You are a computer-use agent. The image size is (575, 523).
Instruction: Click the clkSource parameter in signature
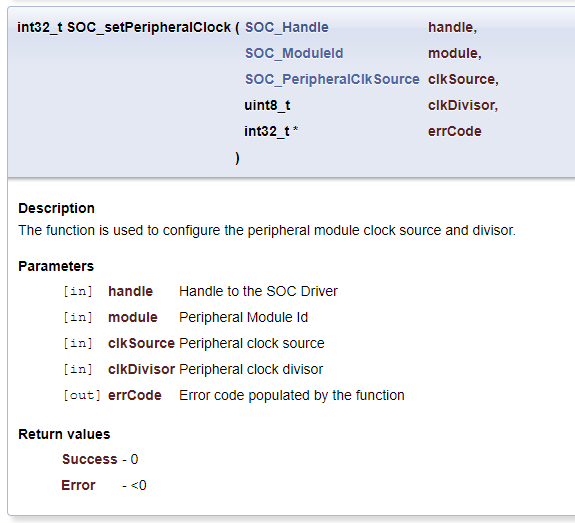pos(461,79)
